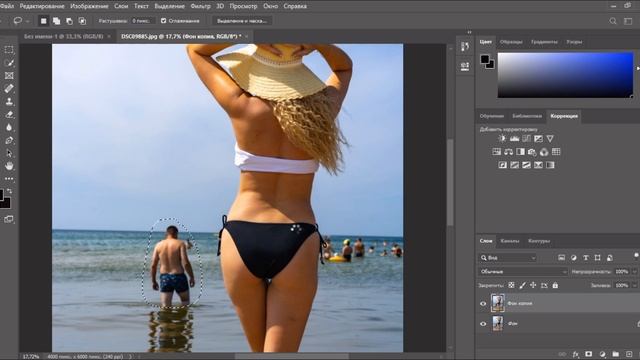This screenshot has width=640, height=360.
Task: Select the Frame tool with crossed box
Action: click(x=9, y=76)
